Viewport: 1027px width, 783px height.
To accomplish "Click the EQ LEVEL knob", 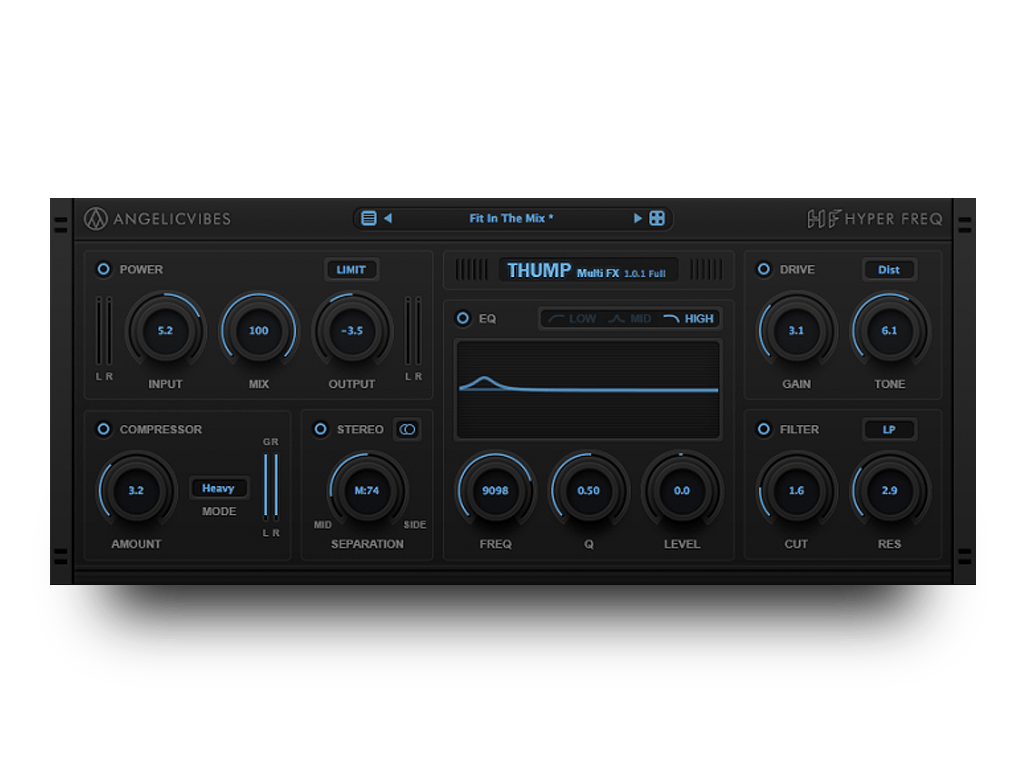I will [x=682, y=490].
